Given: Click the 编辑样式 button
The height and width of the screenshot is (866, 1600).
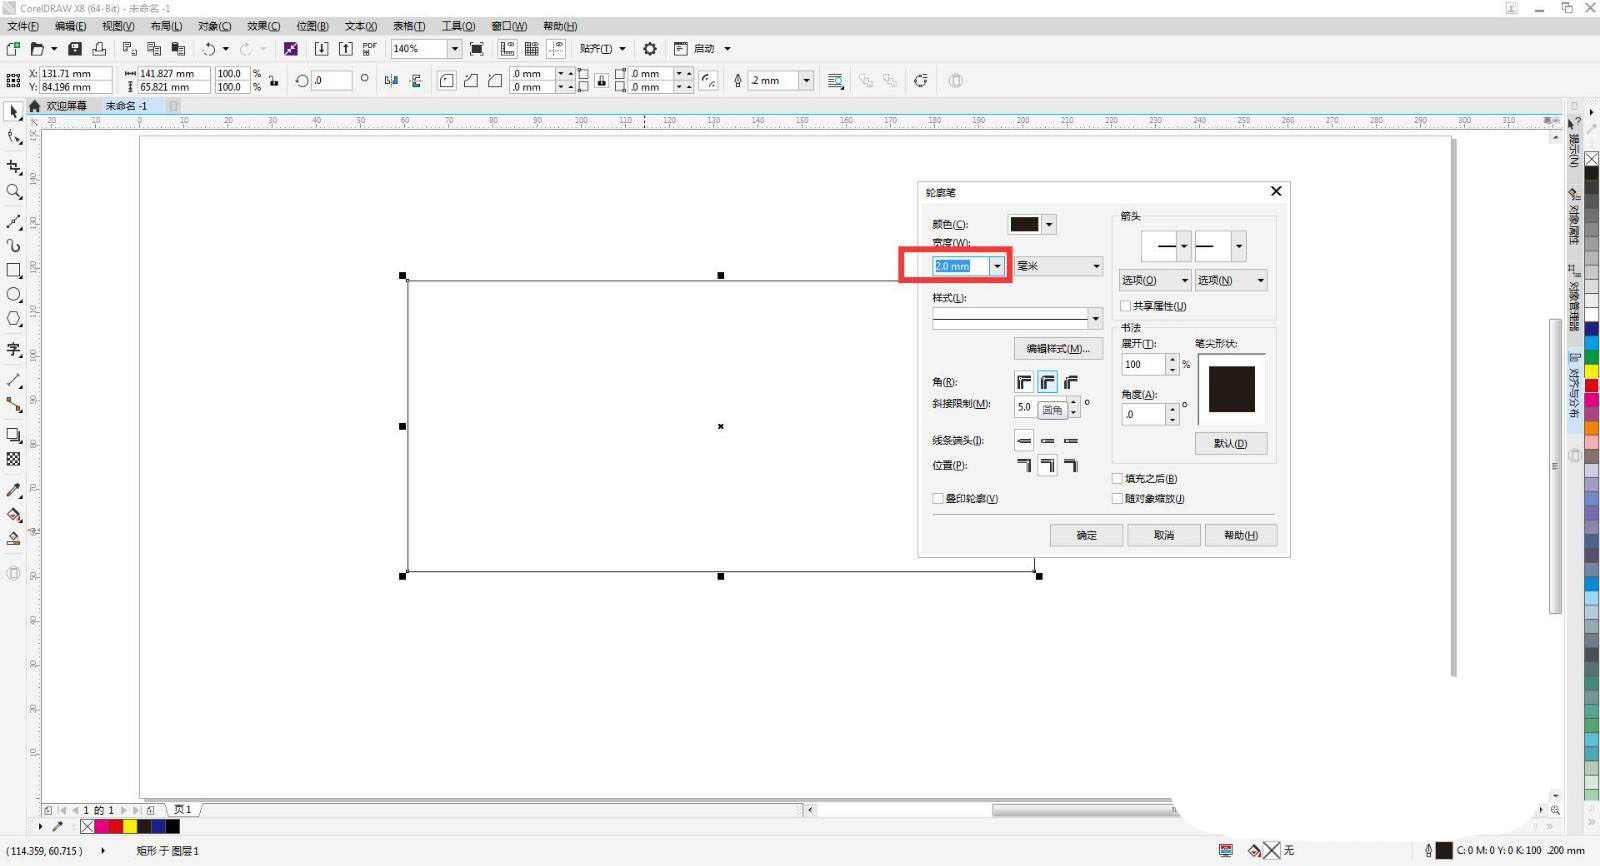Looking at the screenshot, I should click(x=1058, y=349).
